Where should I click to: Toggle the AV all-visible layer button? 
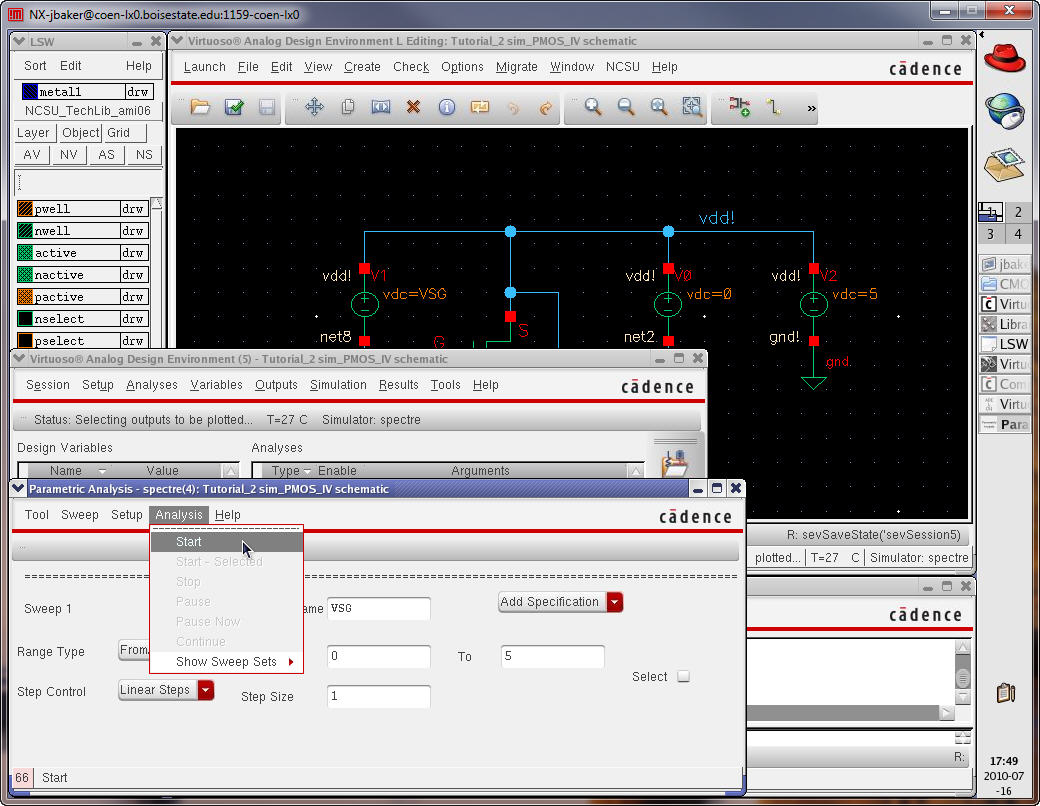pos(32,155)
